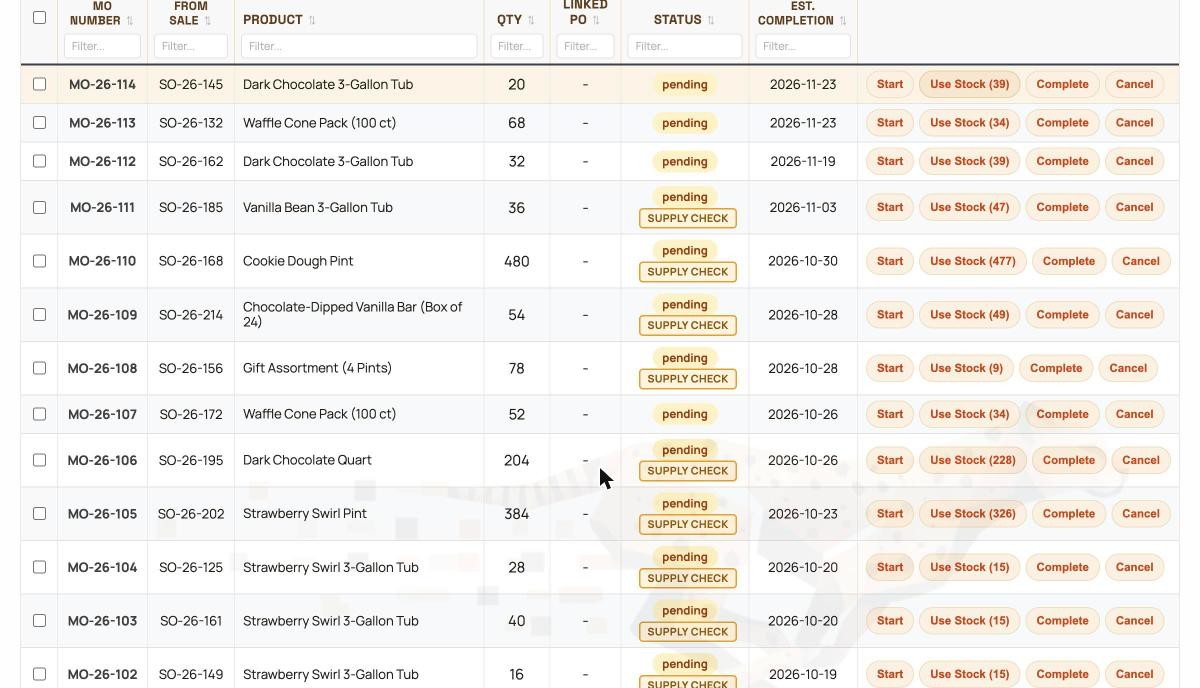Sort by Status column icon
Screen dimensions: 1200x688
click(711, 20)
